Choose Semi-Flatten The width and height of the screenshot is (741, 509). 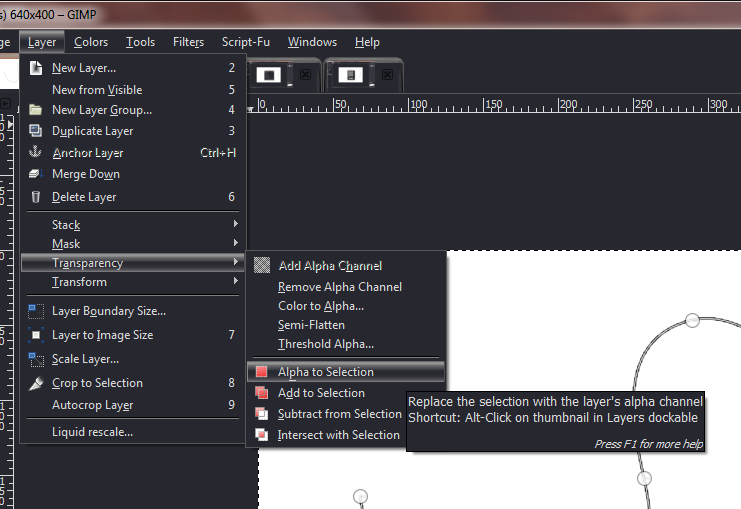tap(345, 325)
